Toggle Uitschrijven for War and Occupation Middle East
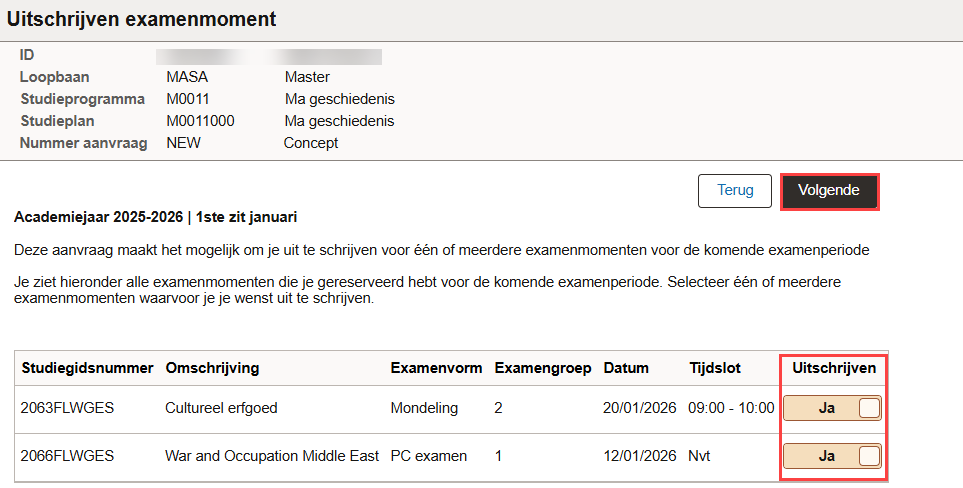The height and width of the screenshot is (488, 963). point(832,456)
